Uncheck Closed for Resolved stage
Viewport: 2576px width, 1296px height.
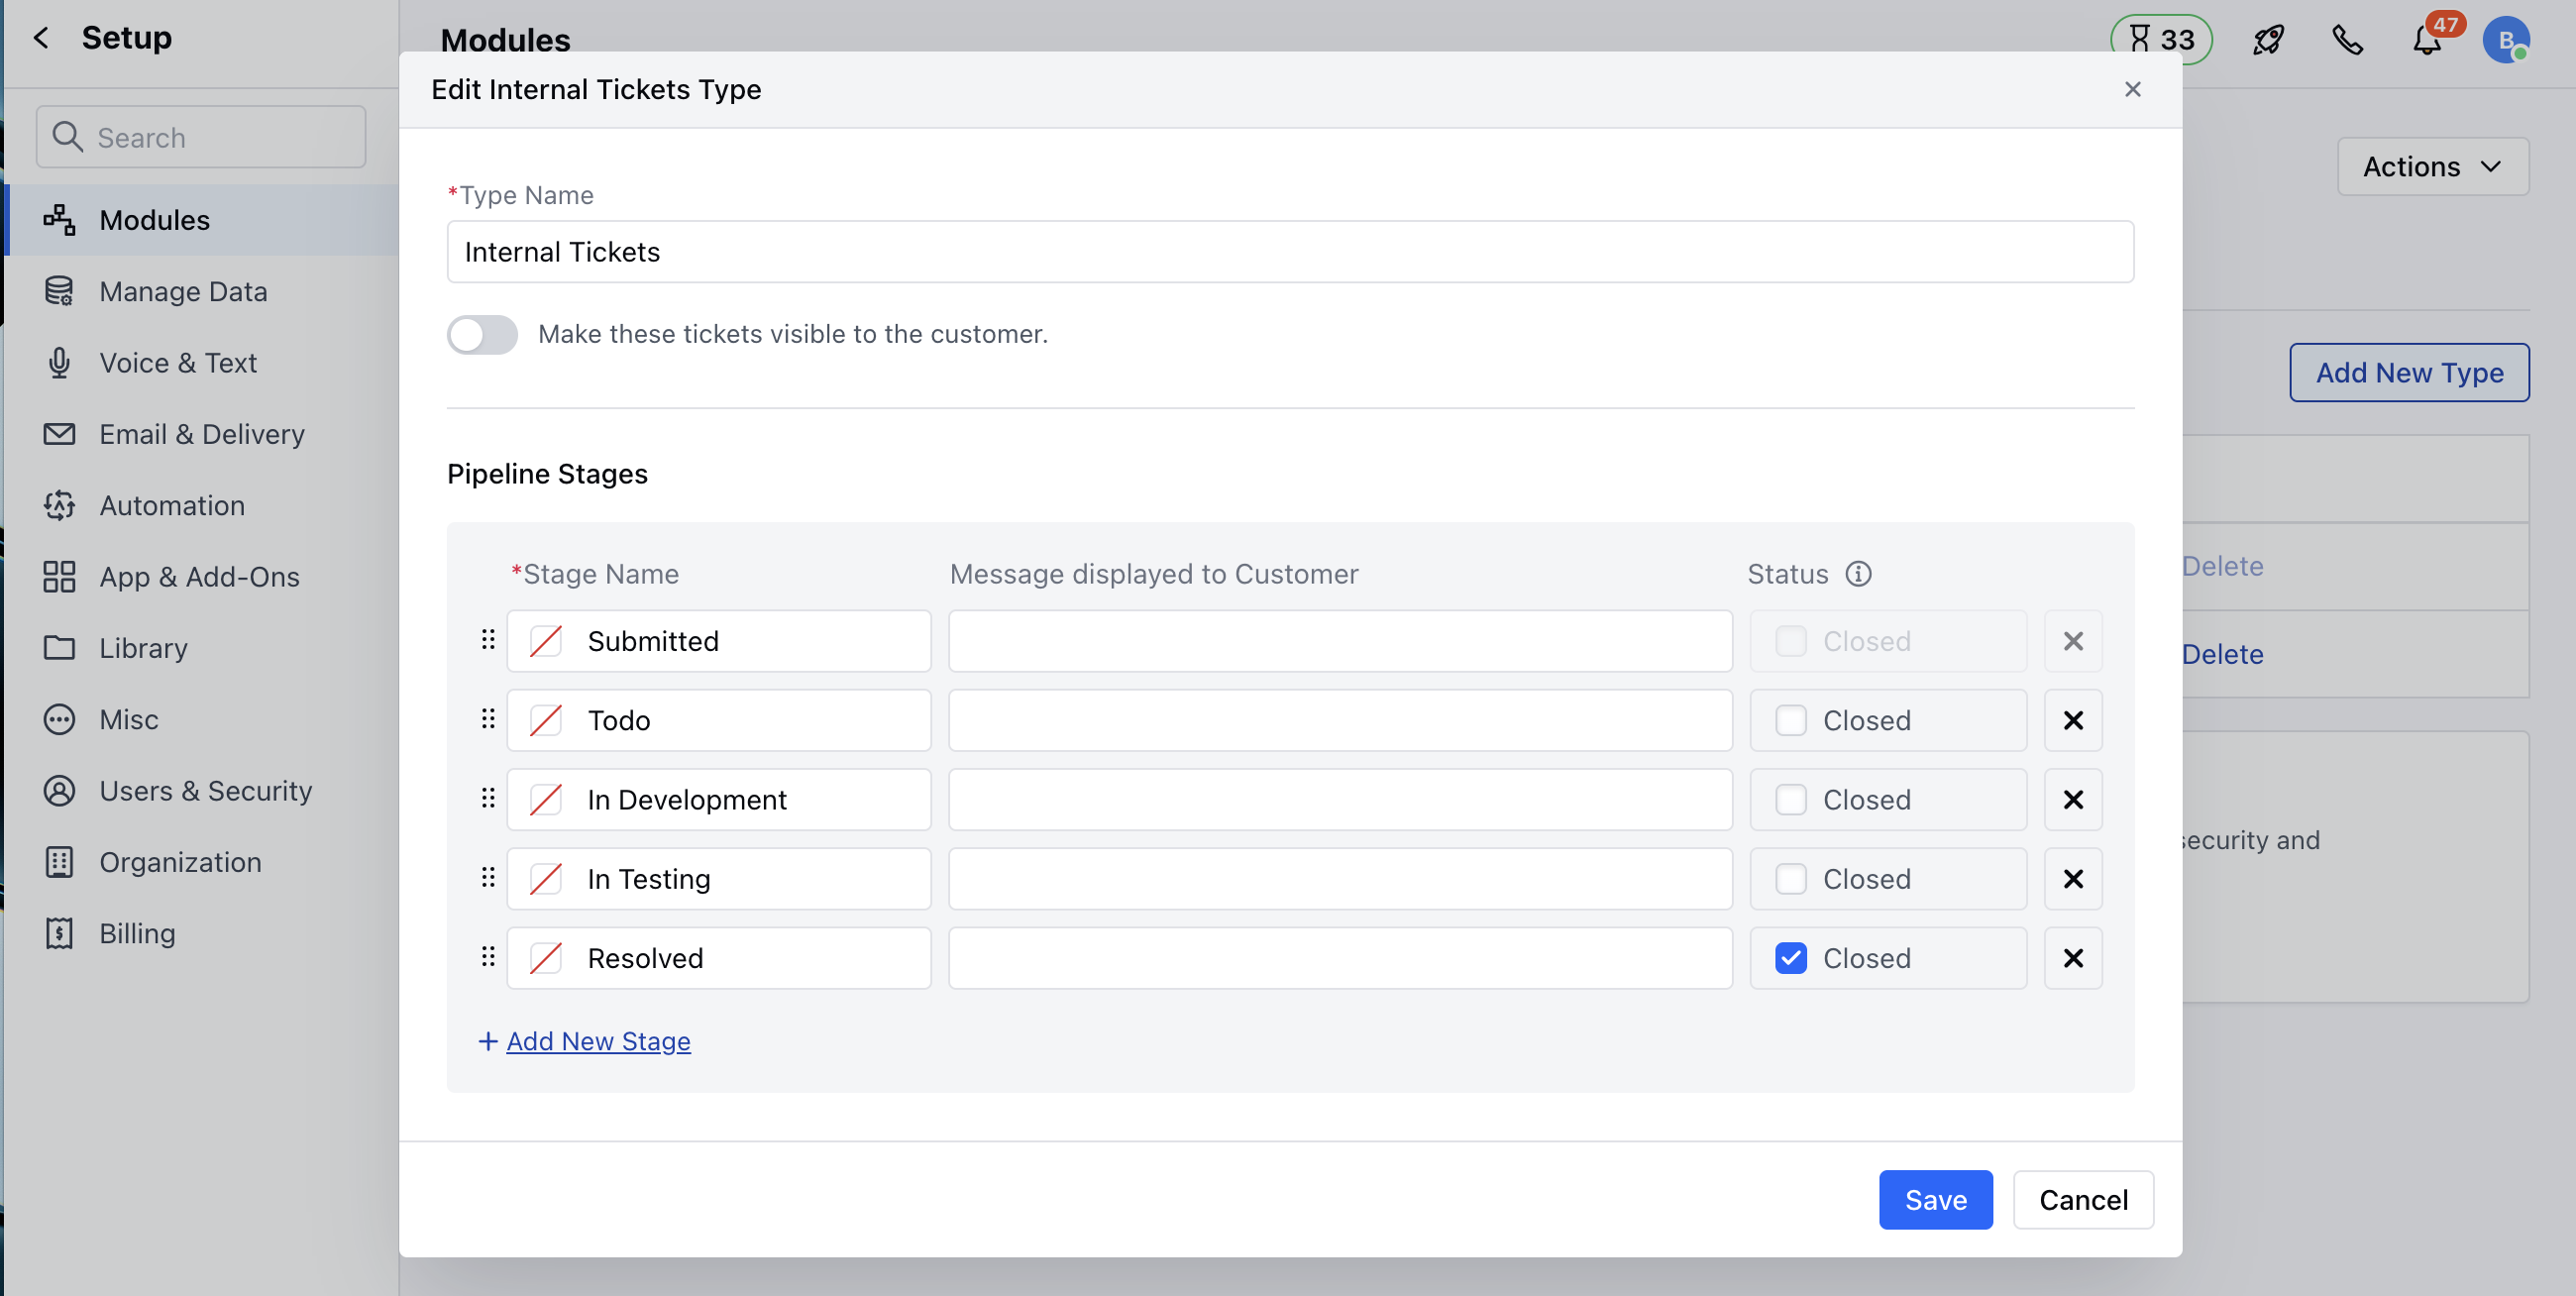(x=1790, y=958)
